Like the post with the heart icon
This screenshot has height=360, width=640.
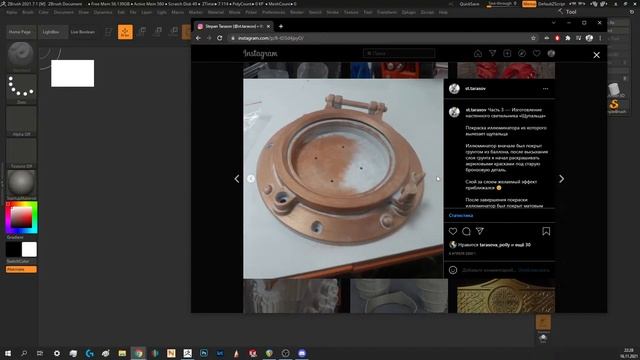[453, 231]
